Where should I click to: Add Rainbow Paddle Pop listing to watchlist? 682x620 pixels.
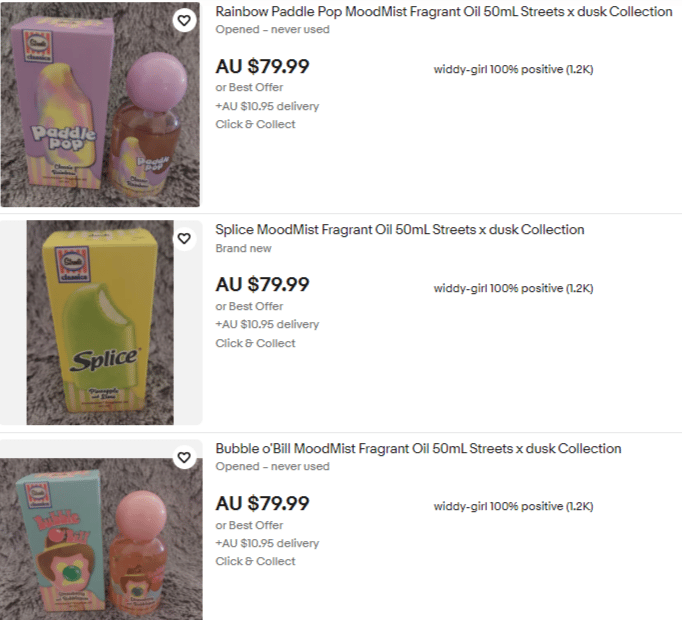[184, 20]
